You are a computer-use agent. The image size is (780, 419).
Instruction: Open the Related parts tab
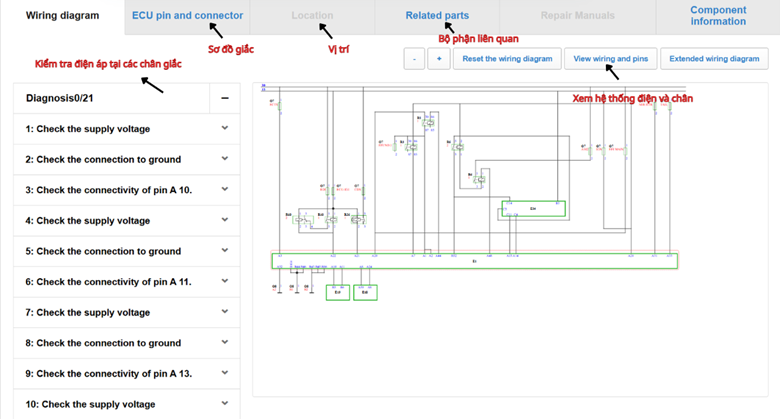pyautogui.click(x=437, y=16)
